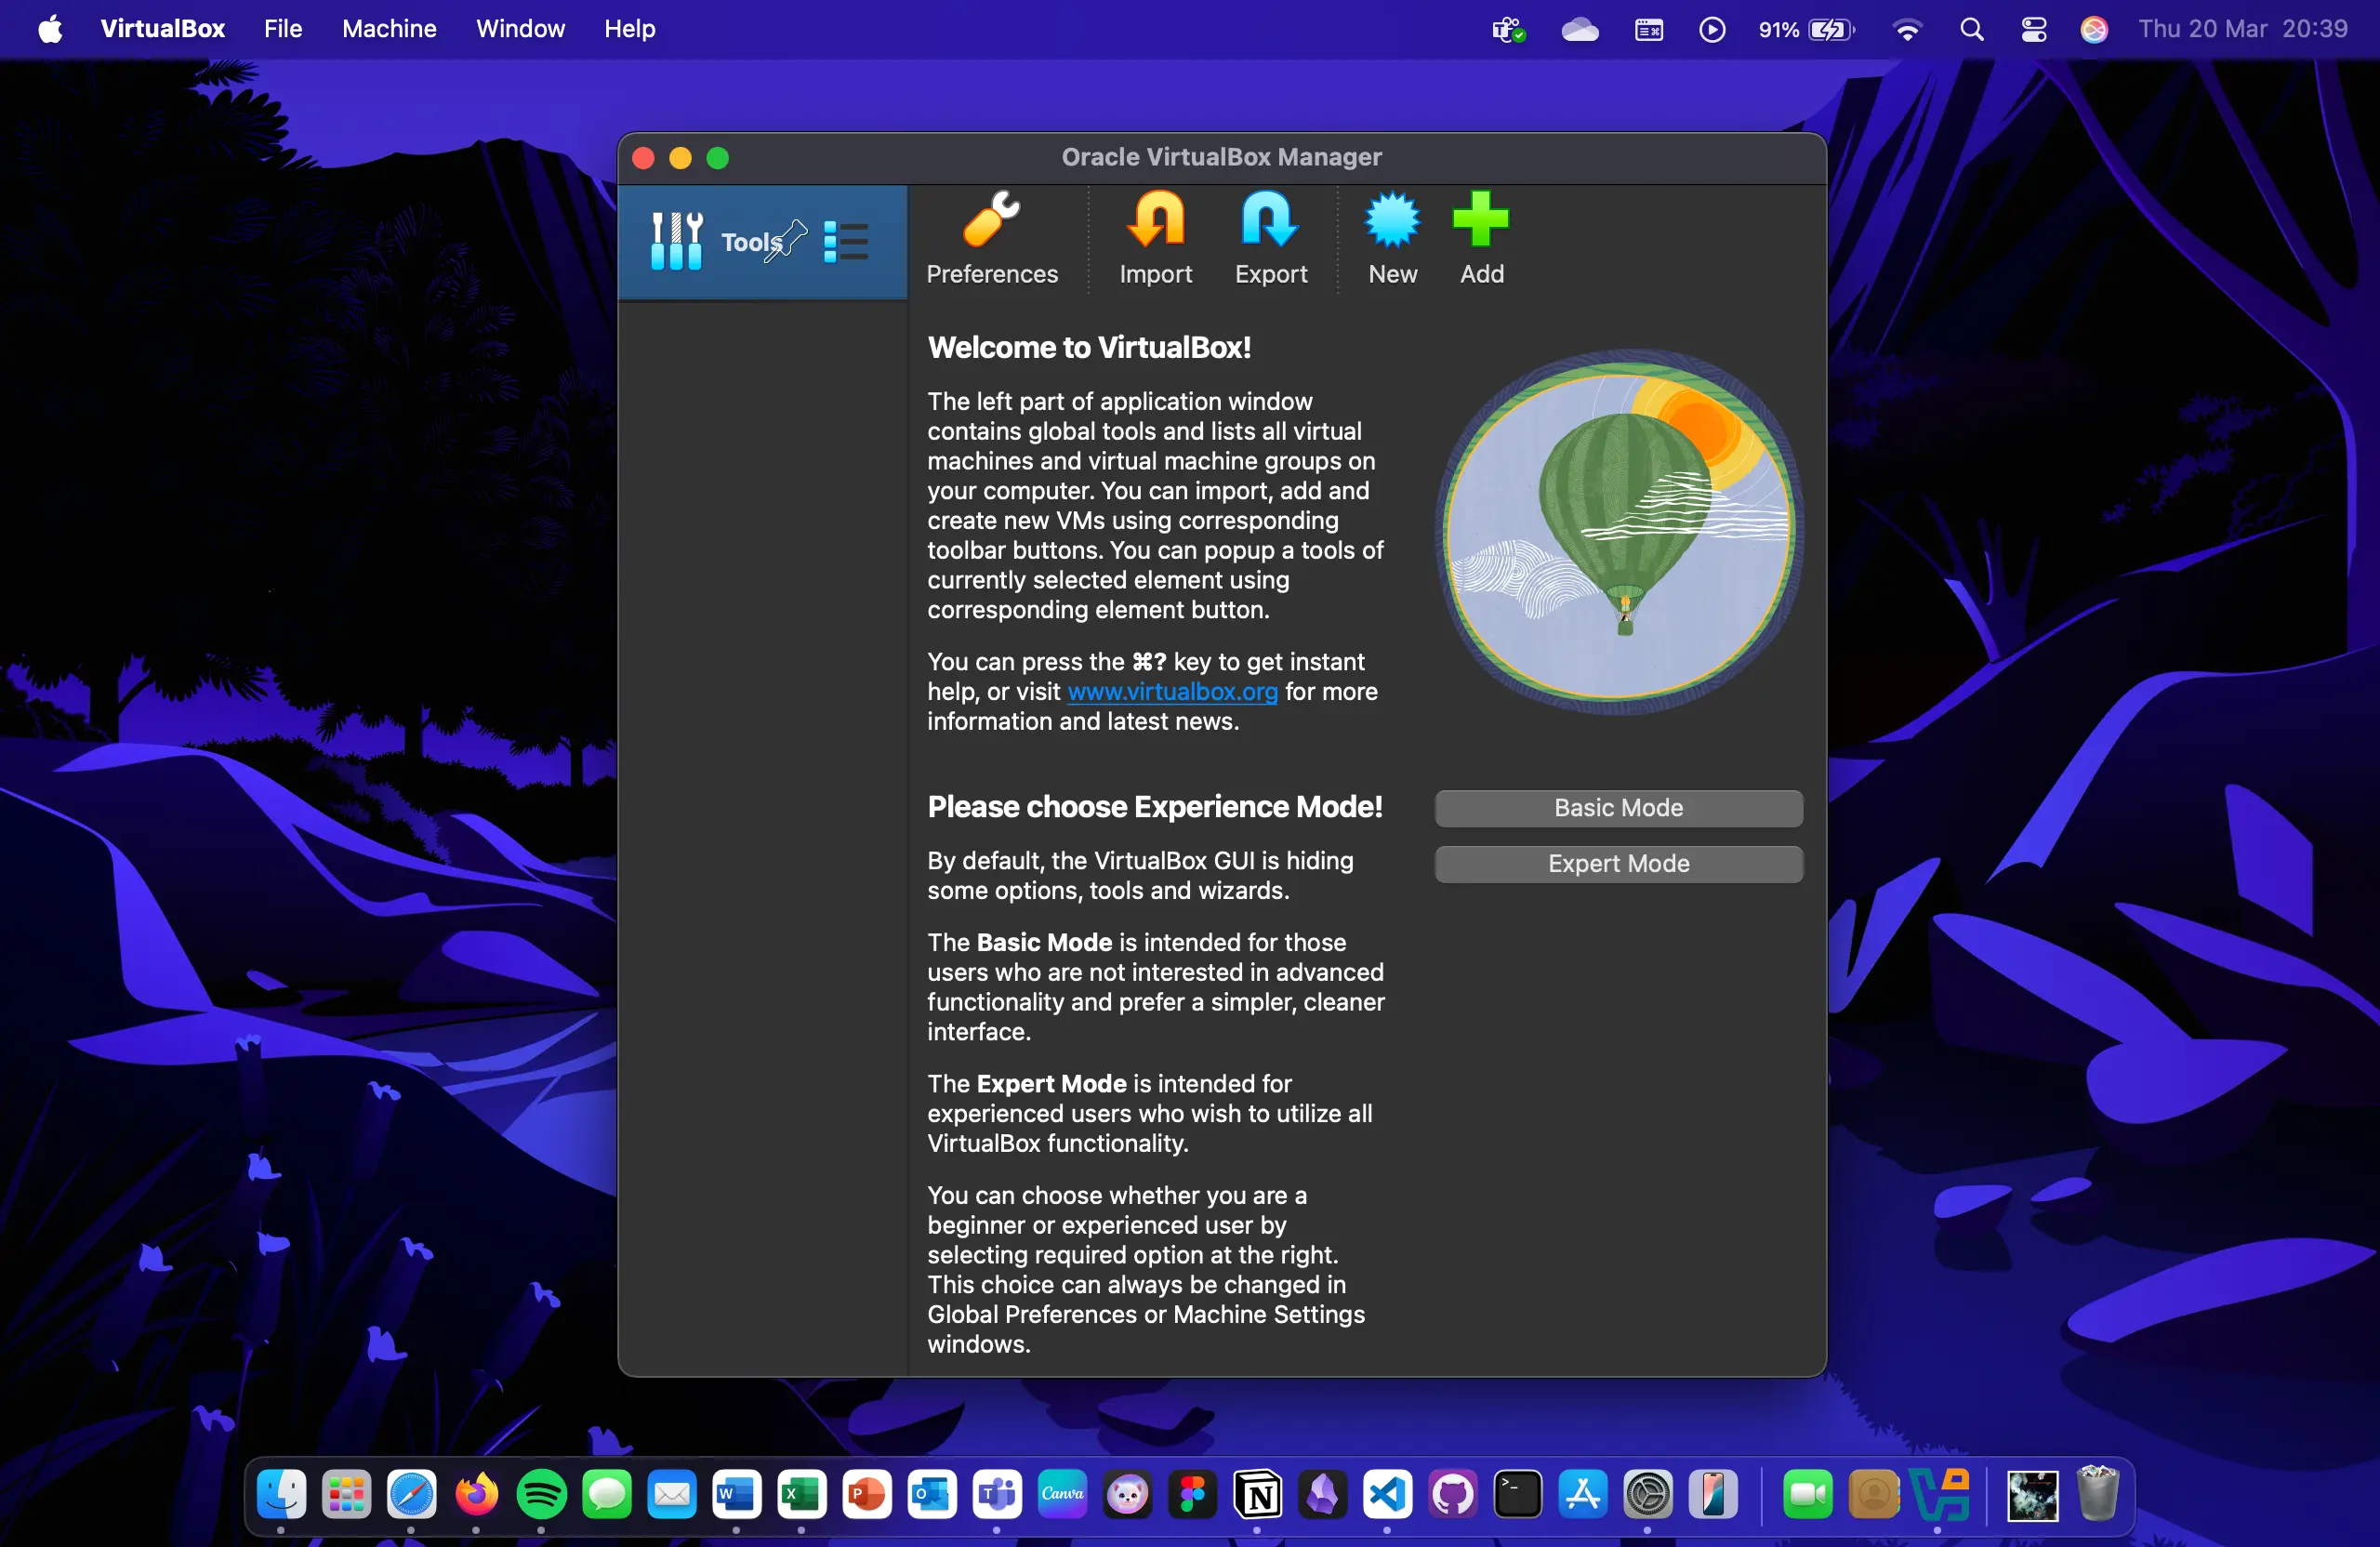Click the Siri icon in menu bar
The image size is (2380, 1547).
2094,28
